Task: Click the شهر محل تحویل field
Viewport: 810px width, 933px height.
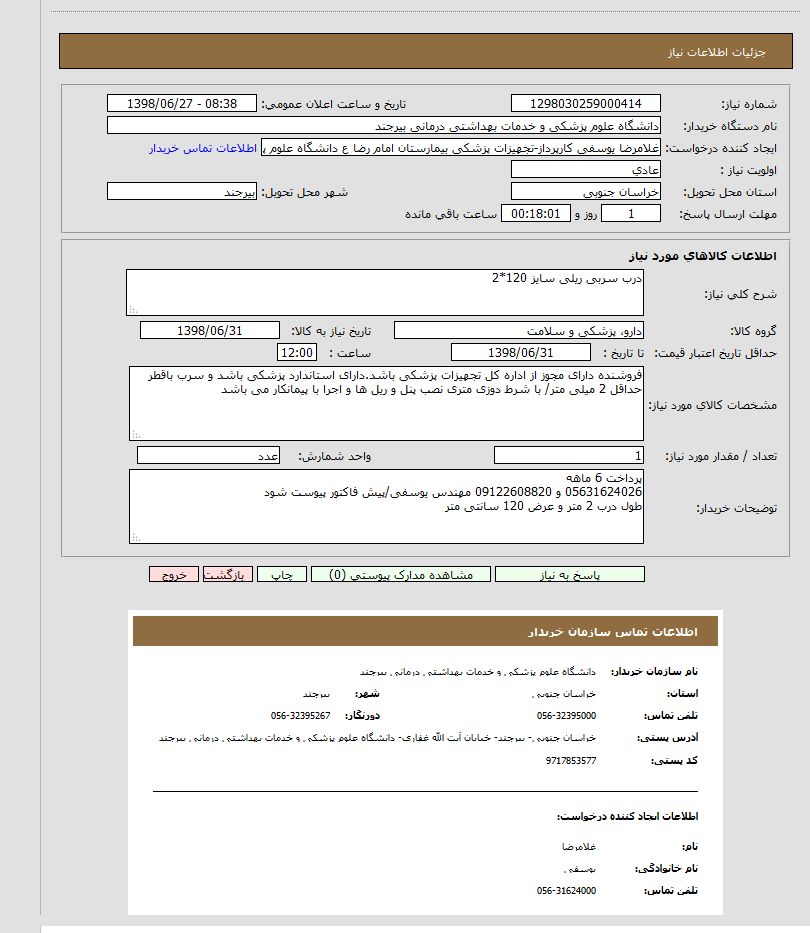Action: (181, 192)
